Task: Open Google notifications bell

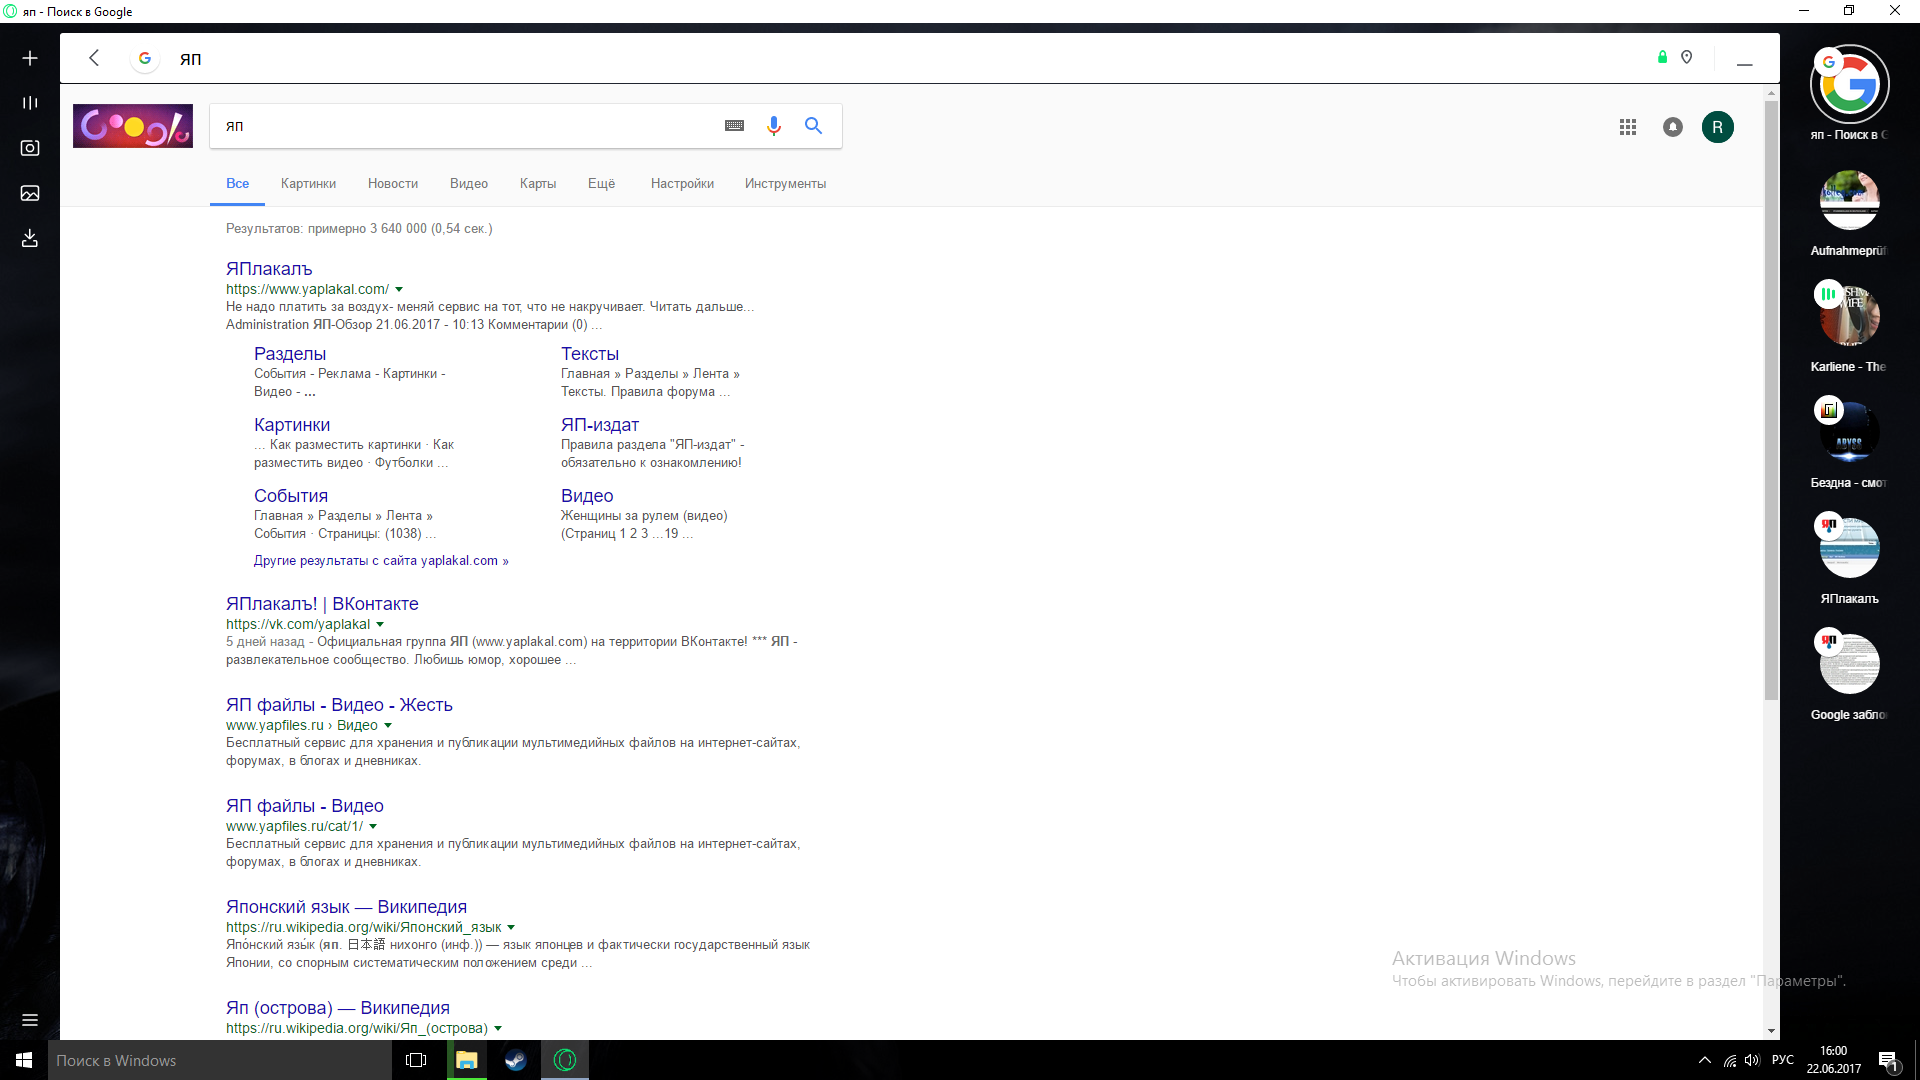Action: 1673,127
